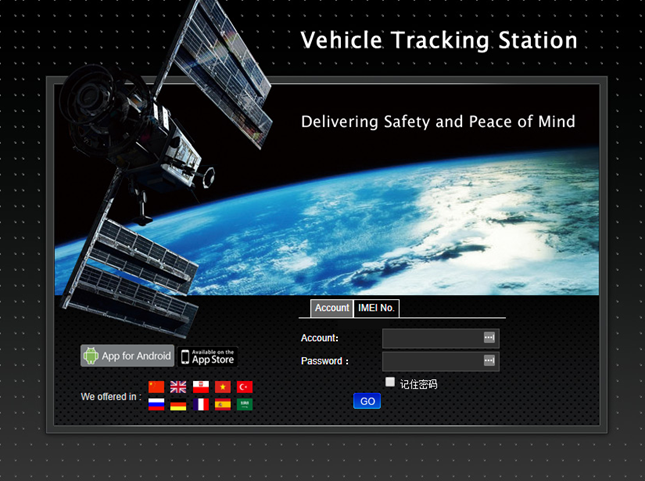Select the China flag language
Screen dimensions: 645x481
point(156,387)
